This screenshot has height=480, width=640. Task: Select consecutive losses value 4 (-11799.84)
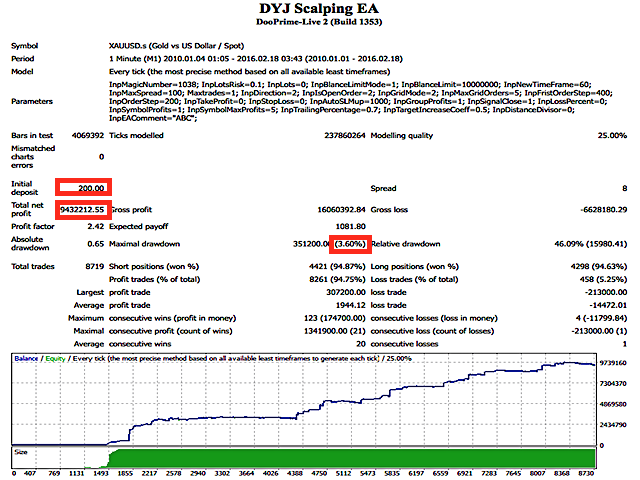[602, 318]
